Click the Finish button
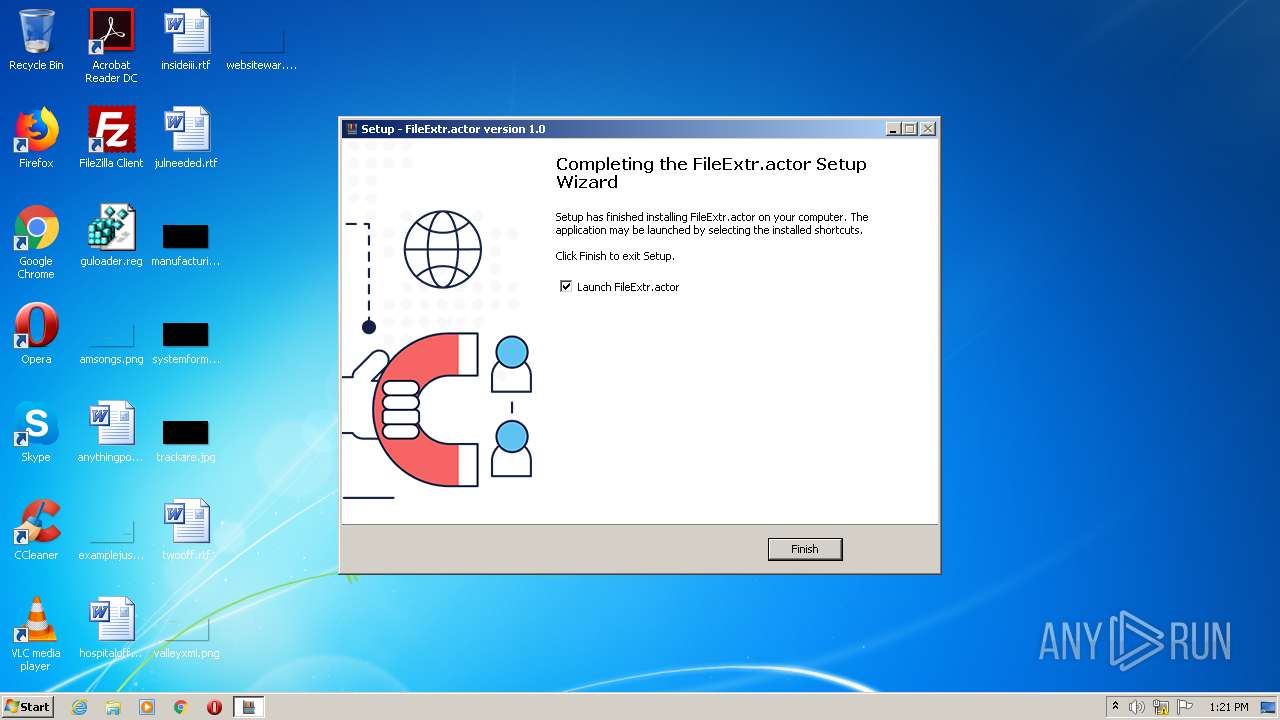1280x720 pixels. 805,549
